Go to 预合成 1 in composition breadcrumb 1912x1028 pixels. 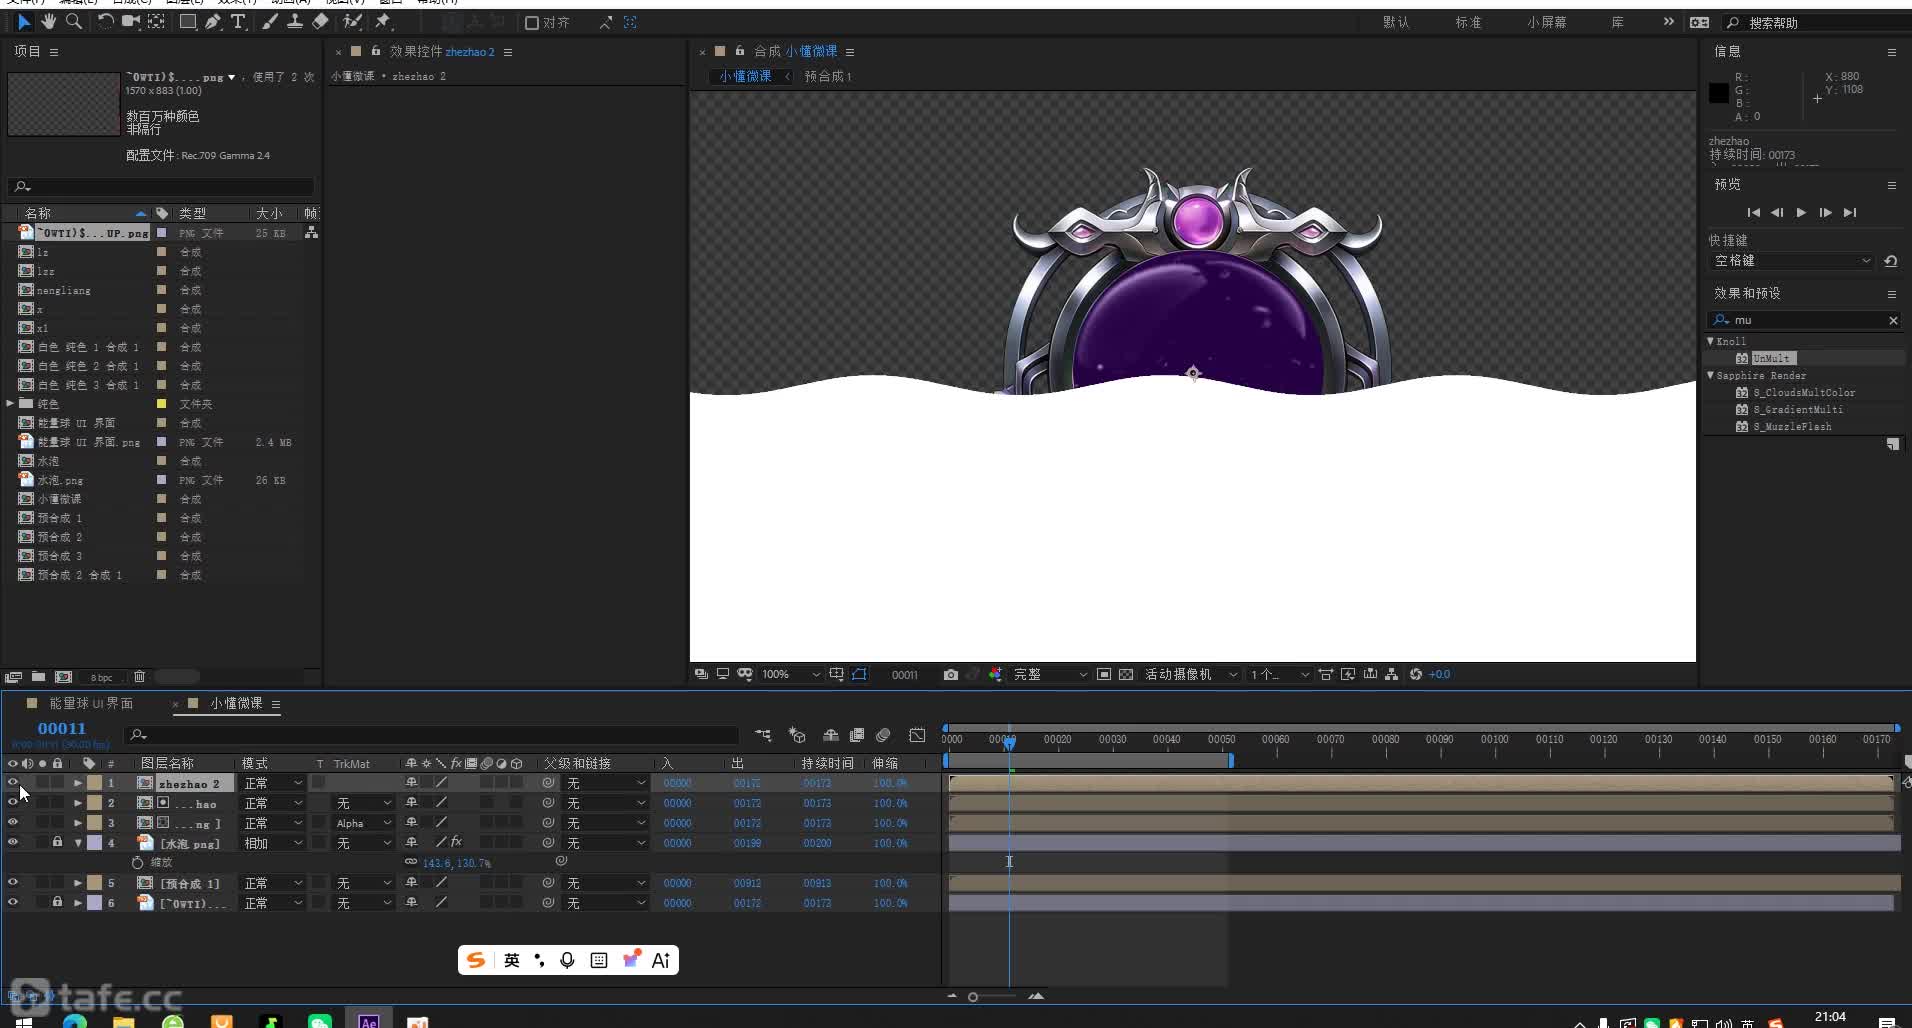pyautogui.click(x=828, y=76)
